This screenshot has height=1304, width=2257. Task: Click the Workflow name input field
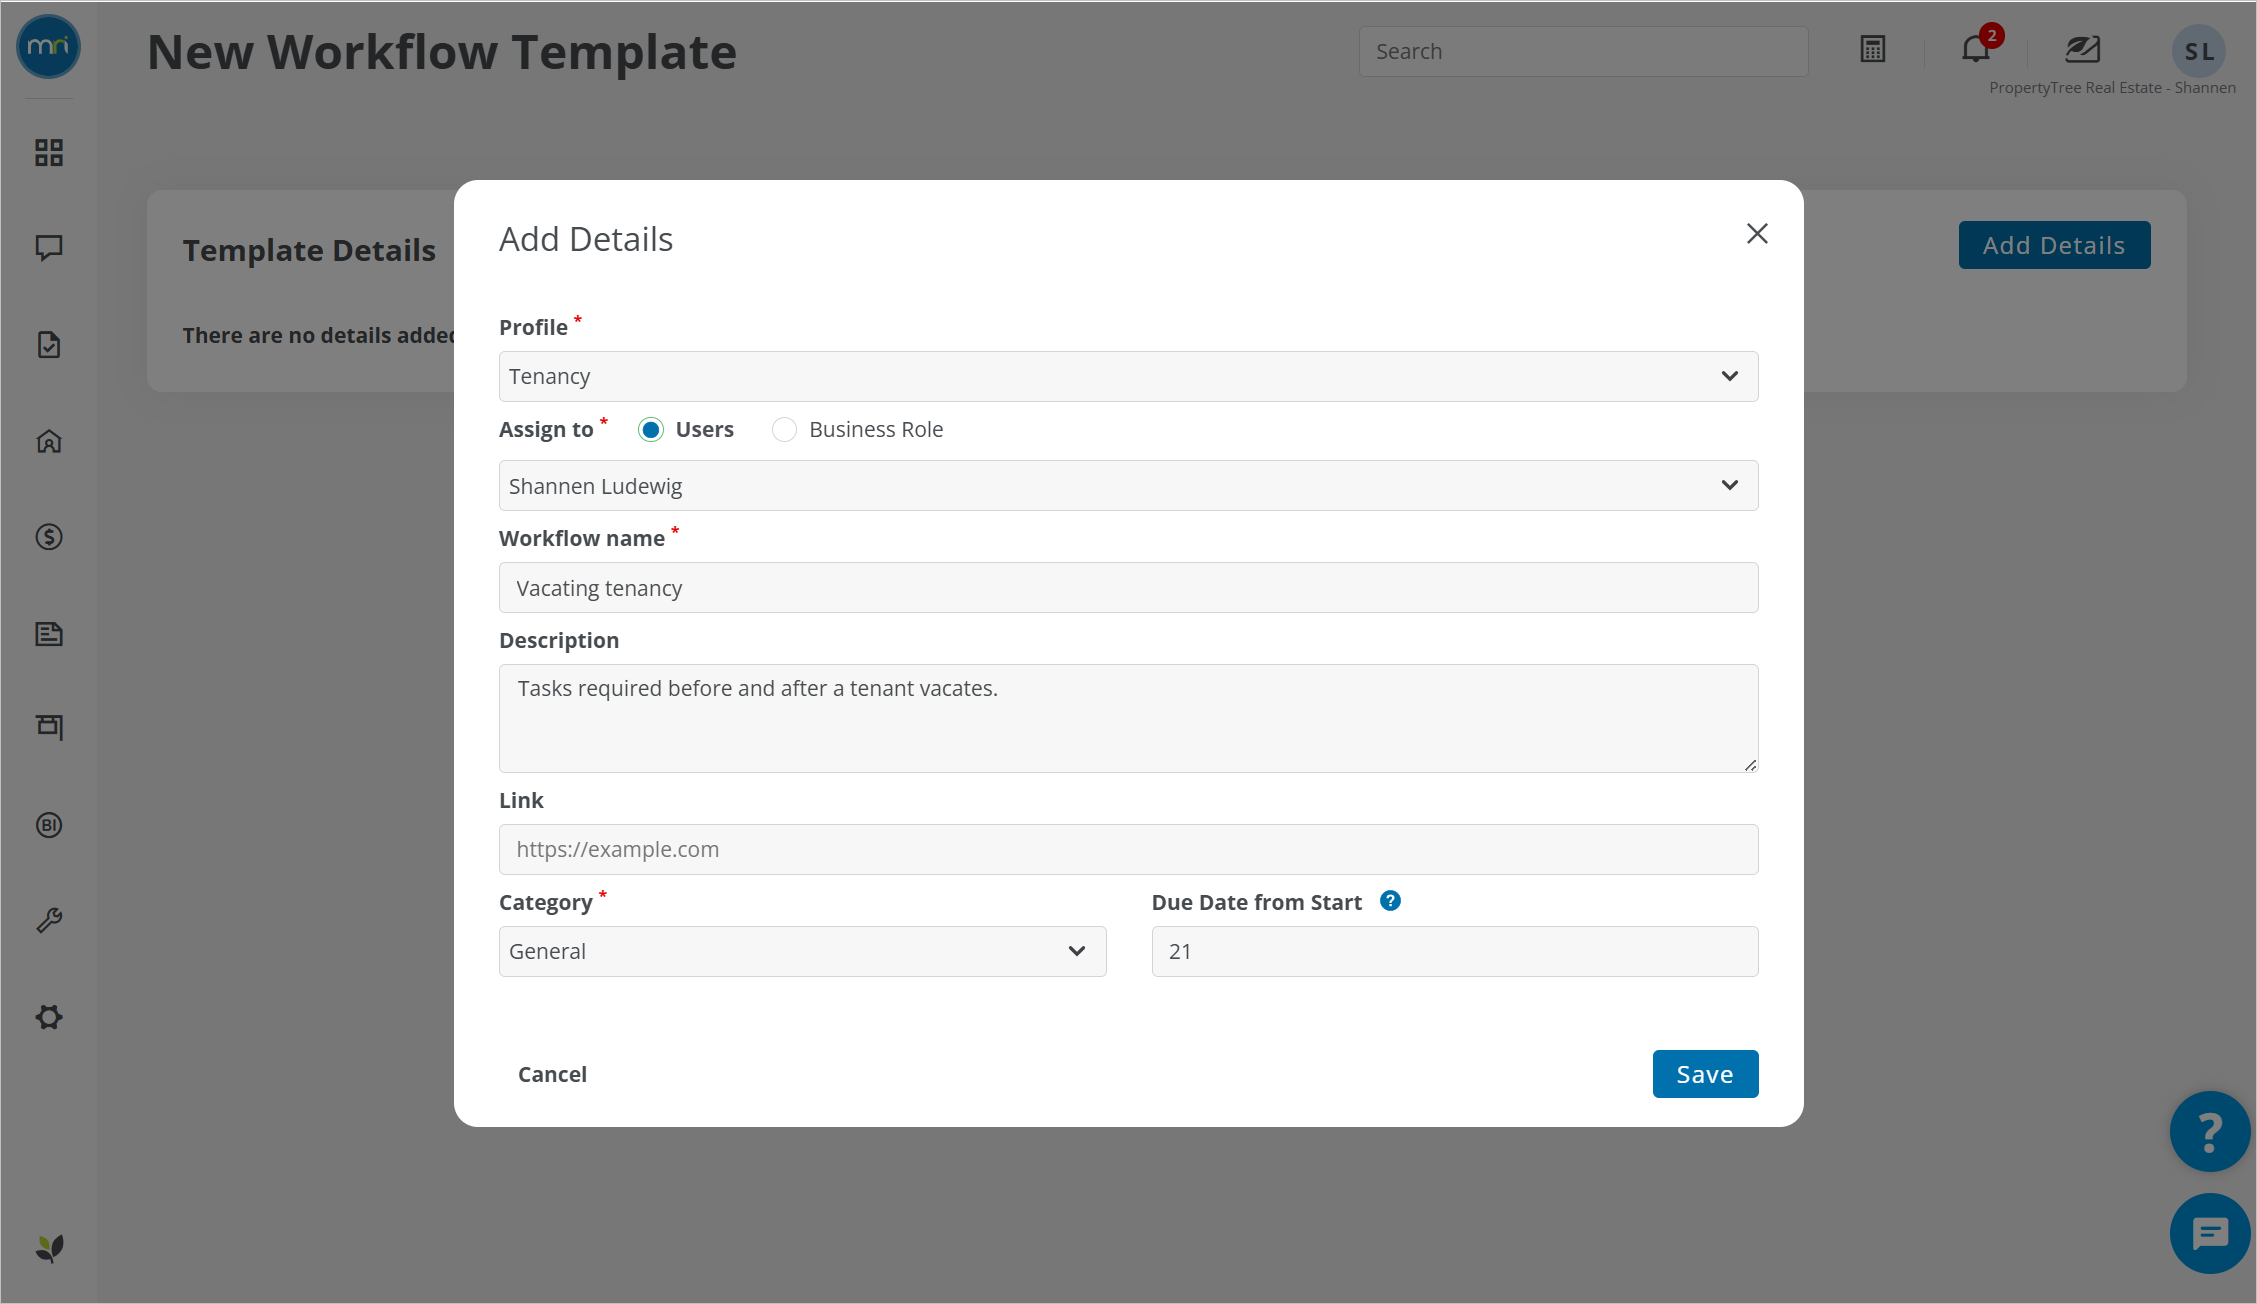coord(1128,588)
